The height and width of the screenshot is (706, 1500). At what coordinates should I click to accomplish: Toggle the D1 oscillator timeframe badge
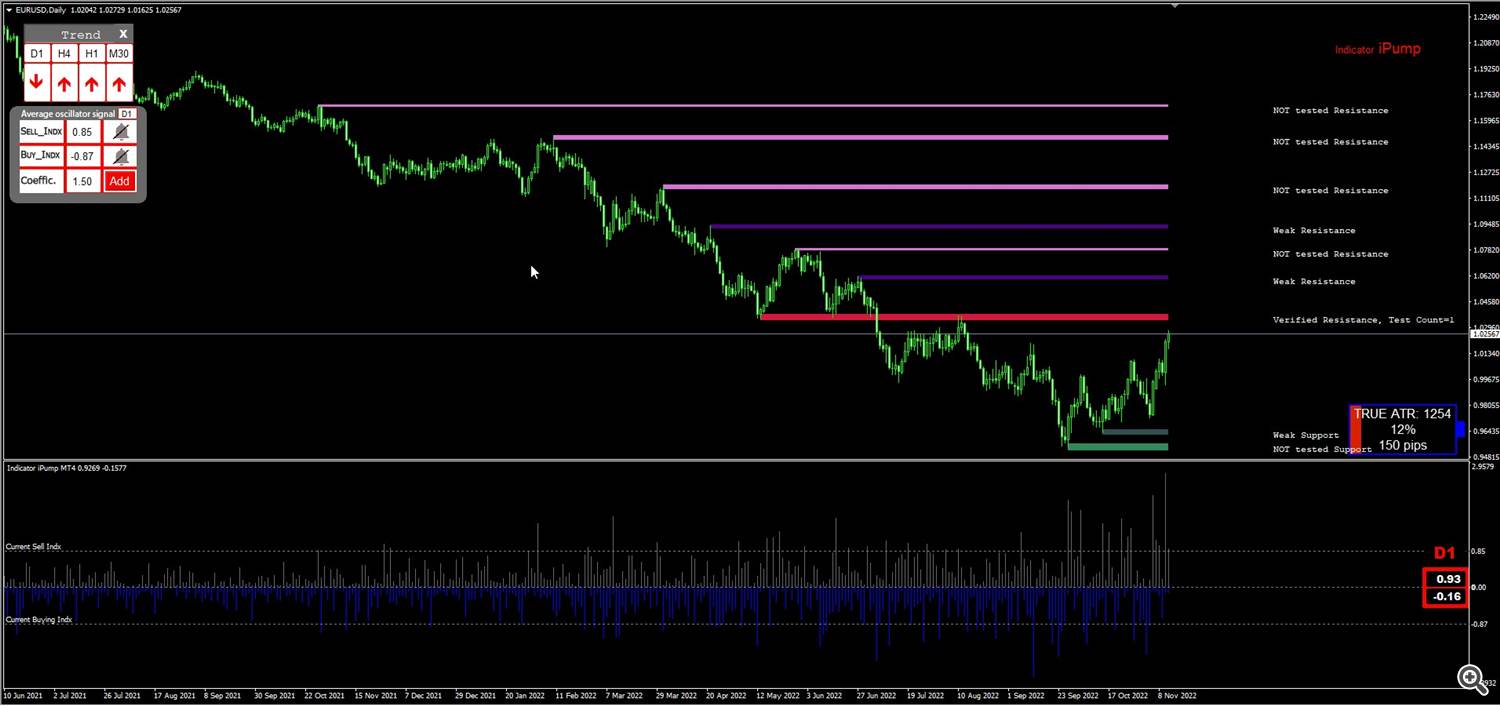coord(127,114)
